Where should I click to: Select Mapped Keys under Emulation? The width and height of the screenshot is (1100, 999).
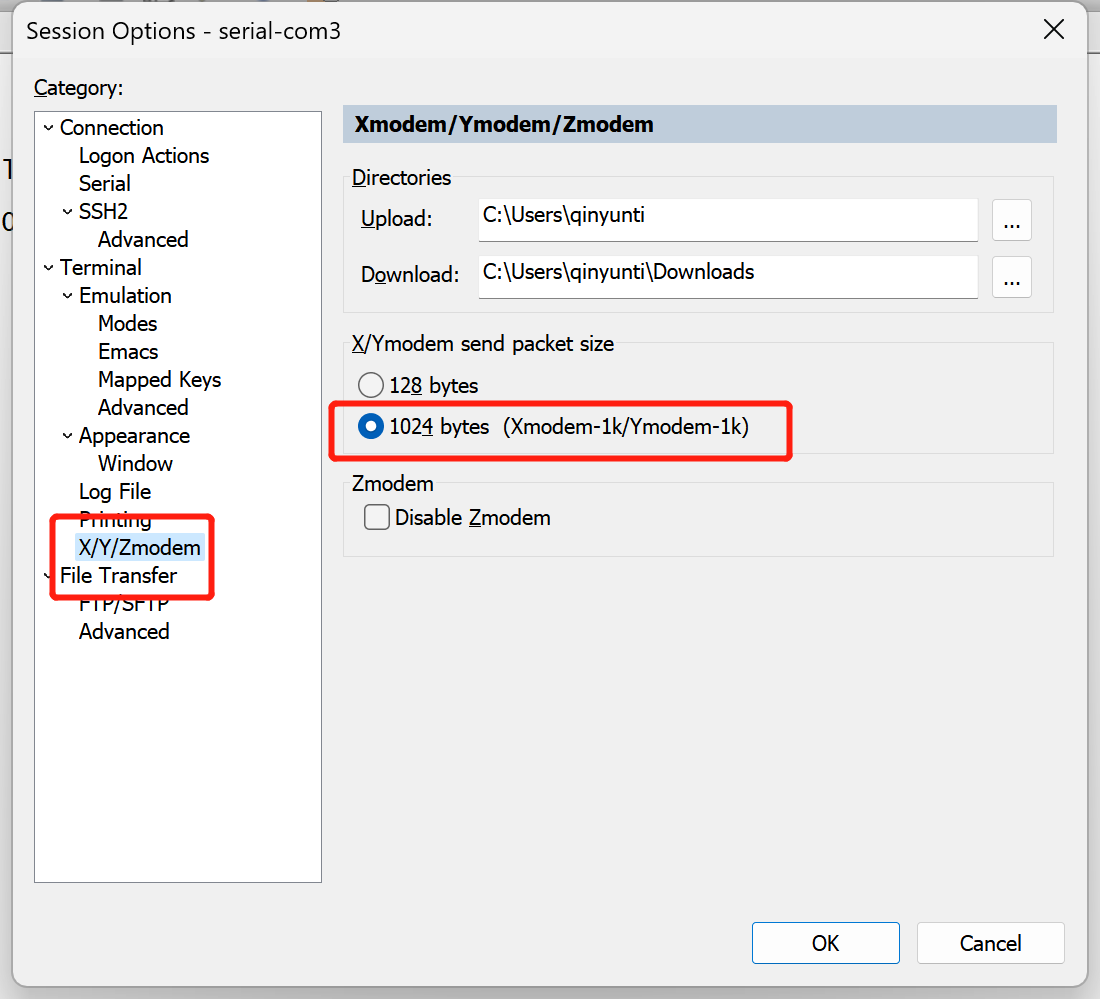point(159,380)
